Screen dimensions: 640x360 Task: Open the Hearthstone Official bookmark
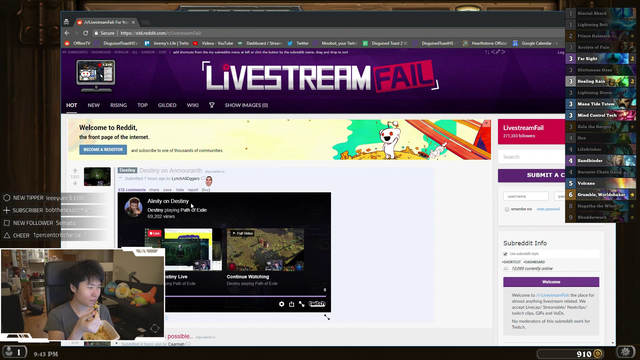(485, 43)
